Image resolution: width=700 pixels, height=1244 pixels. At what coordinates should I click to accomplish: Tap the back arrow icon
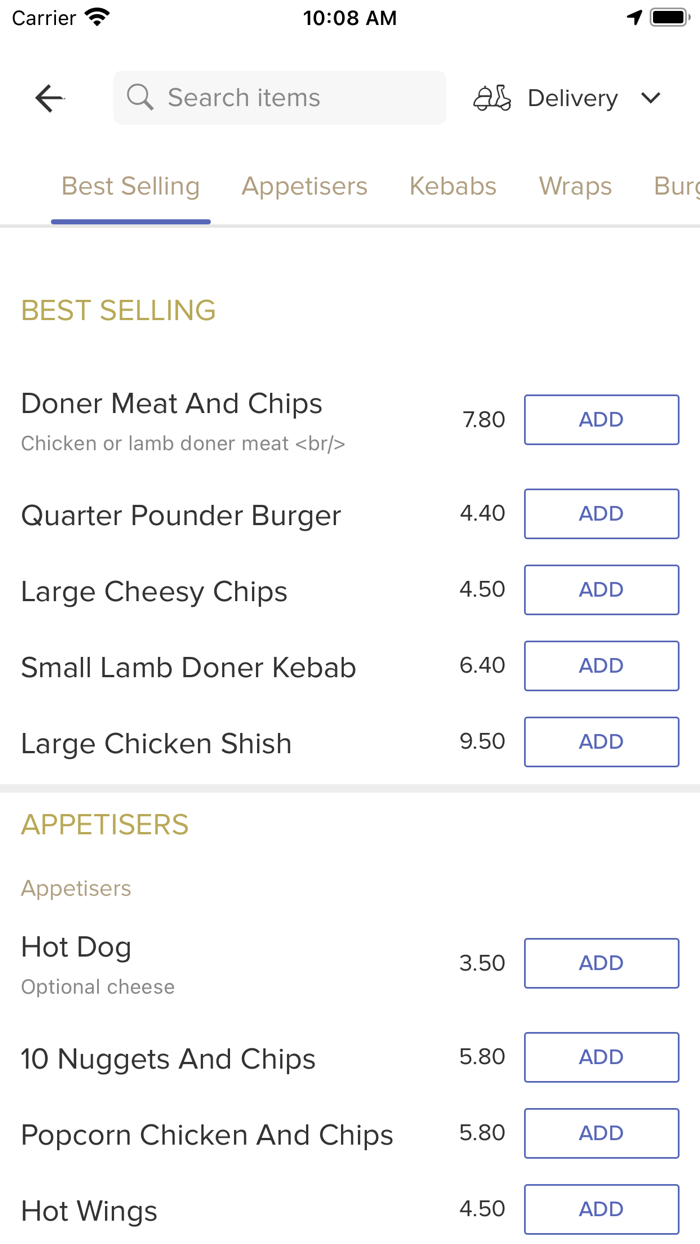coord(49,98)
